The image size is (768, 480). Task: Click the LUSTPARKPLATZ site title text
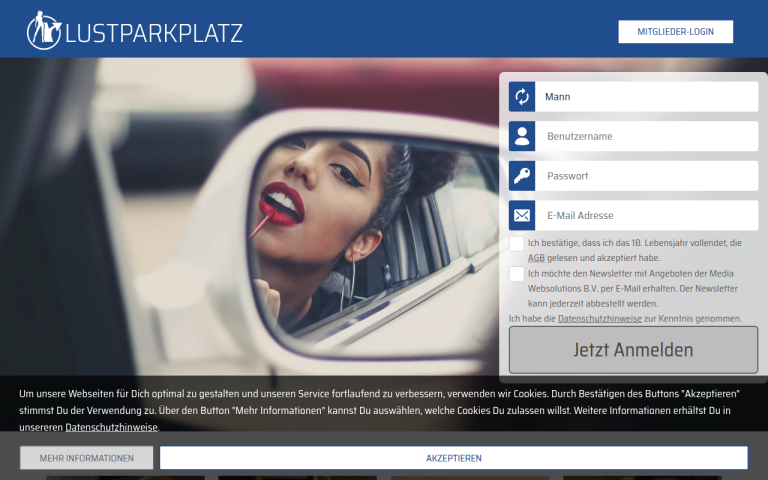(154, 33)
